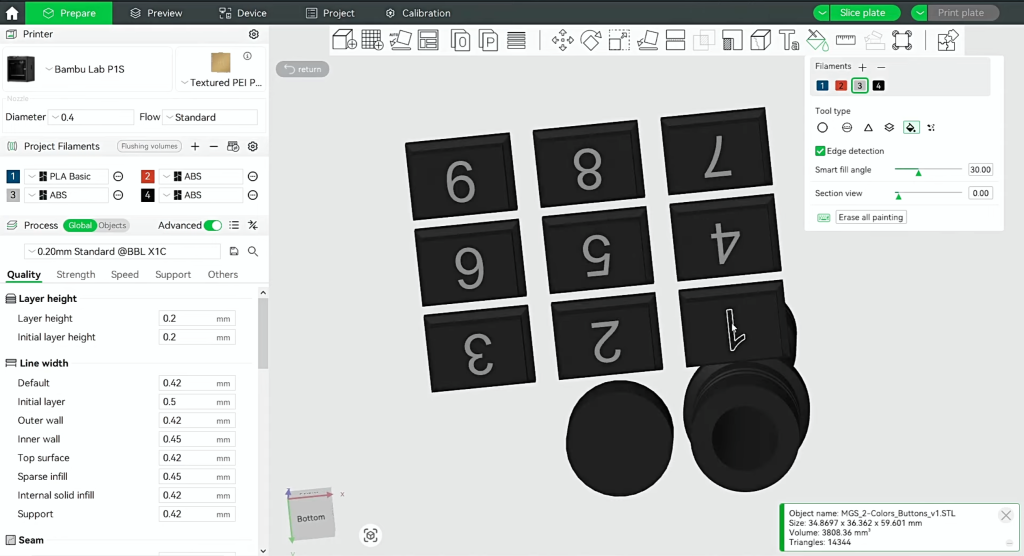Select the Circle brush tool type
Image resolution: width=1024 pixels, height=556 pixels.
pyautogui.click(x=822, y=128)
